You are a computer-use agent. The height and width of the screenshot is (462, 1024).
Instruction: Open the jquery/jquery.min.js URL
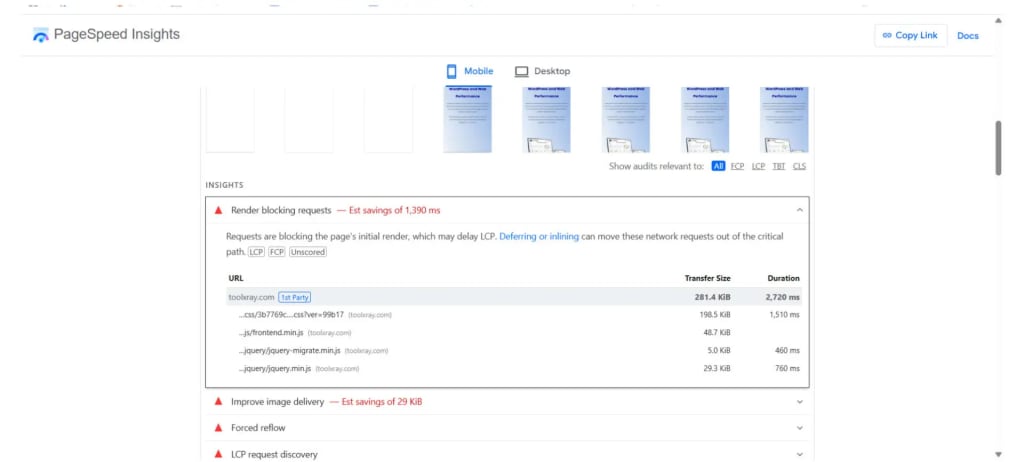(275, 369)
